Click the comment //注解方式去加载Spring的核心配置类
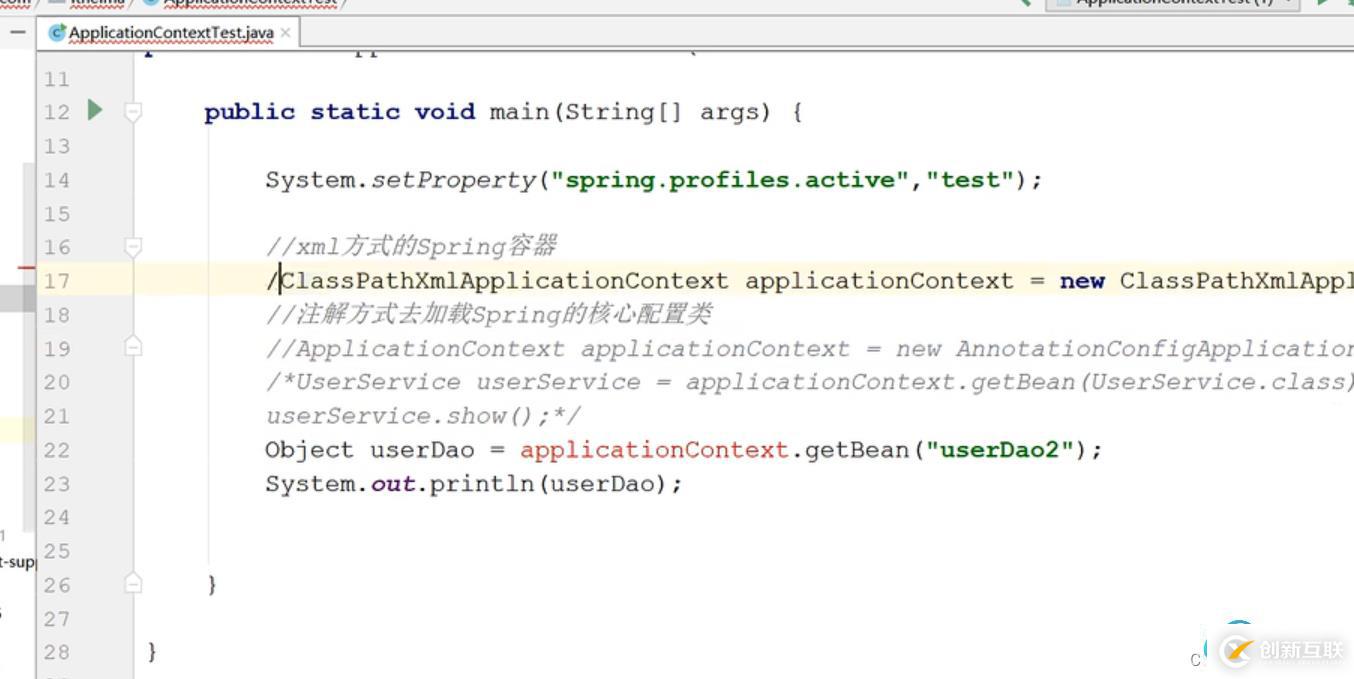Viewport: 1354px width, 679px height. click(489, 314)
